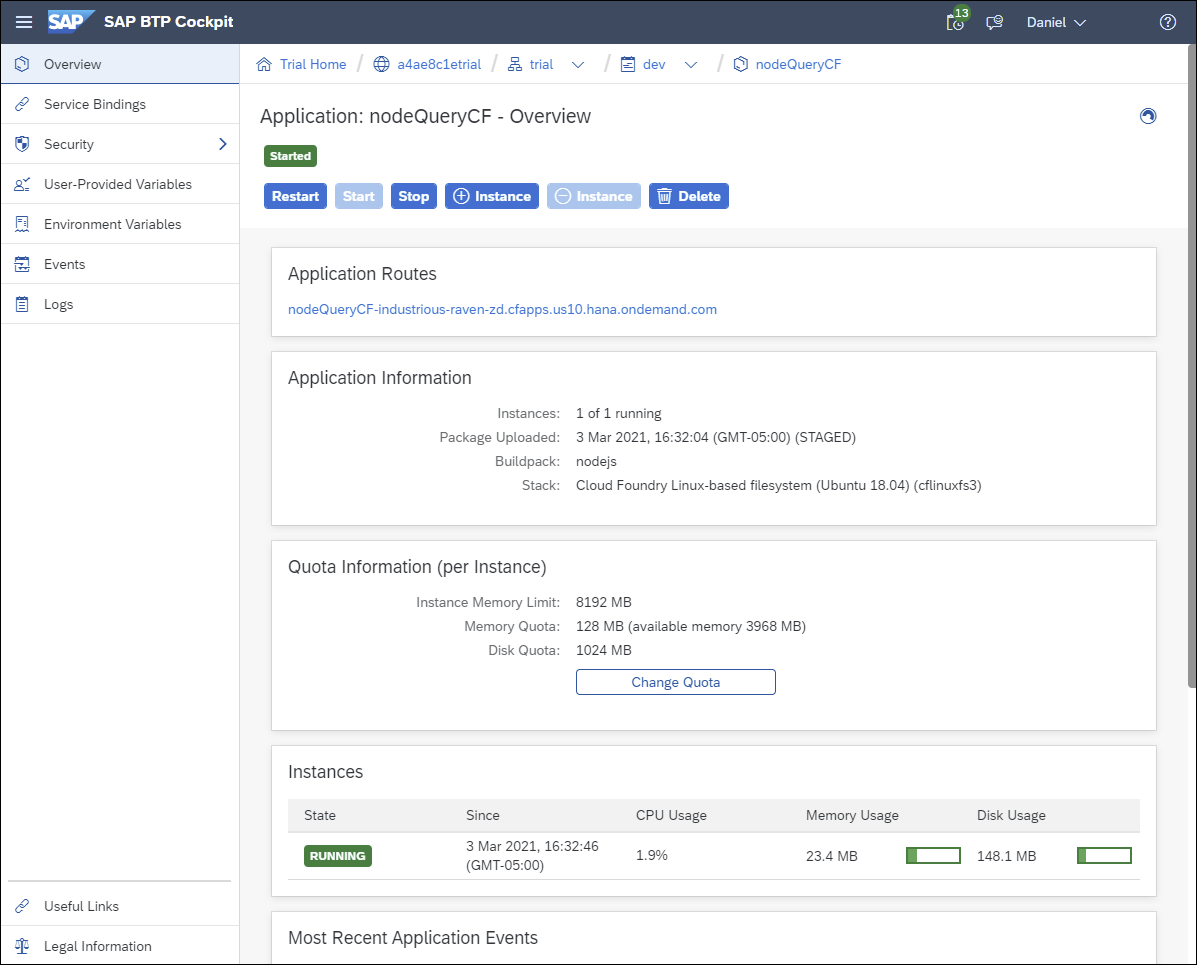Click the Memory Usage progress bar
This screenshot has height=965, width=1197.
click(x=933, y=856)
